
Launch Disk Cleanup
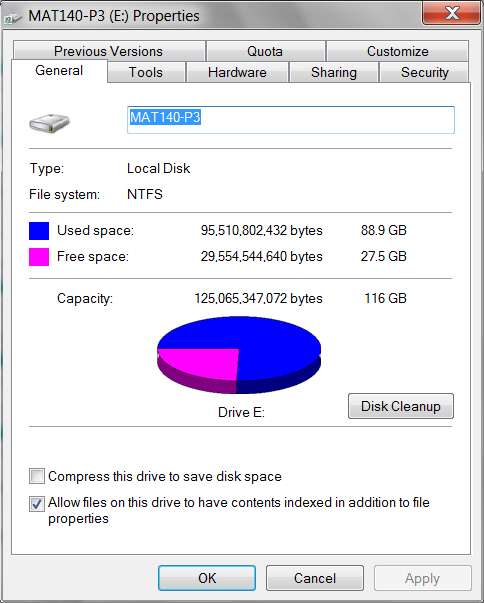(401, 406)
